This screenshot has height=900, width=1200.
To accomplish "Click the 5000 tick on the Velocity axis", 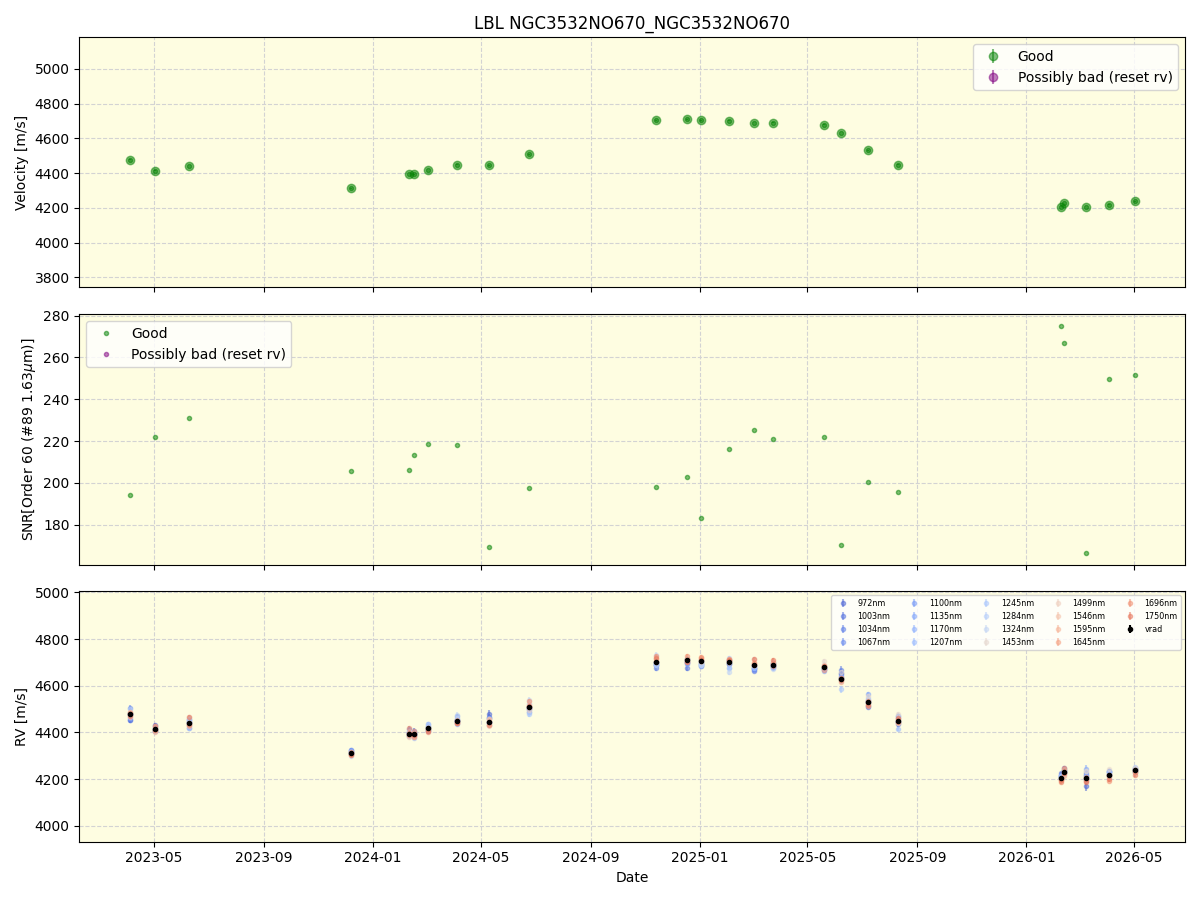I will [54, 70].
